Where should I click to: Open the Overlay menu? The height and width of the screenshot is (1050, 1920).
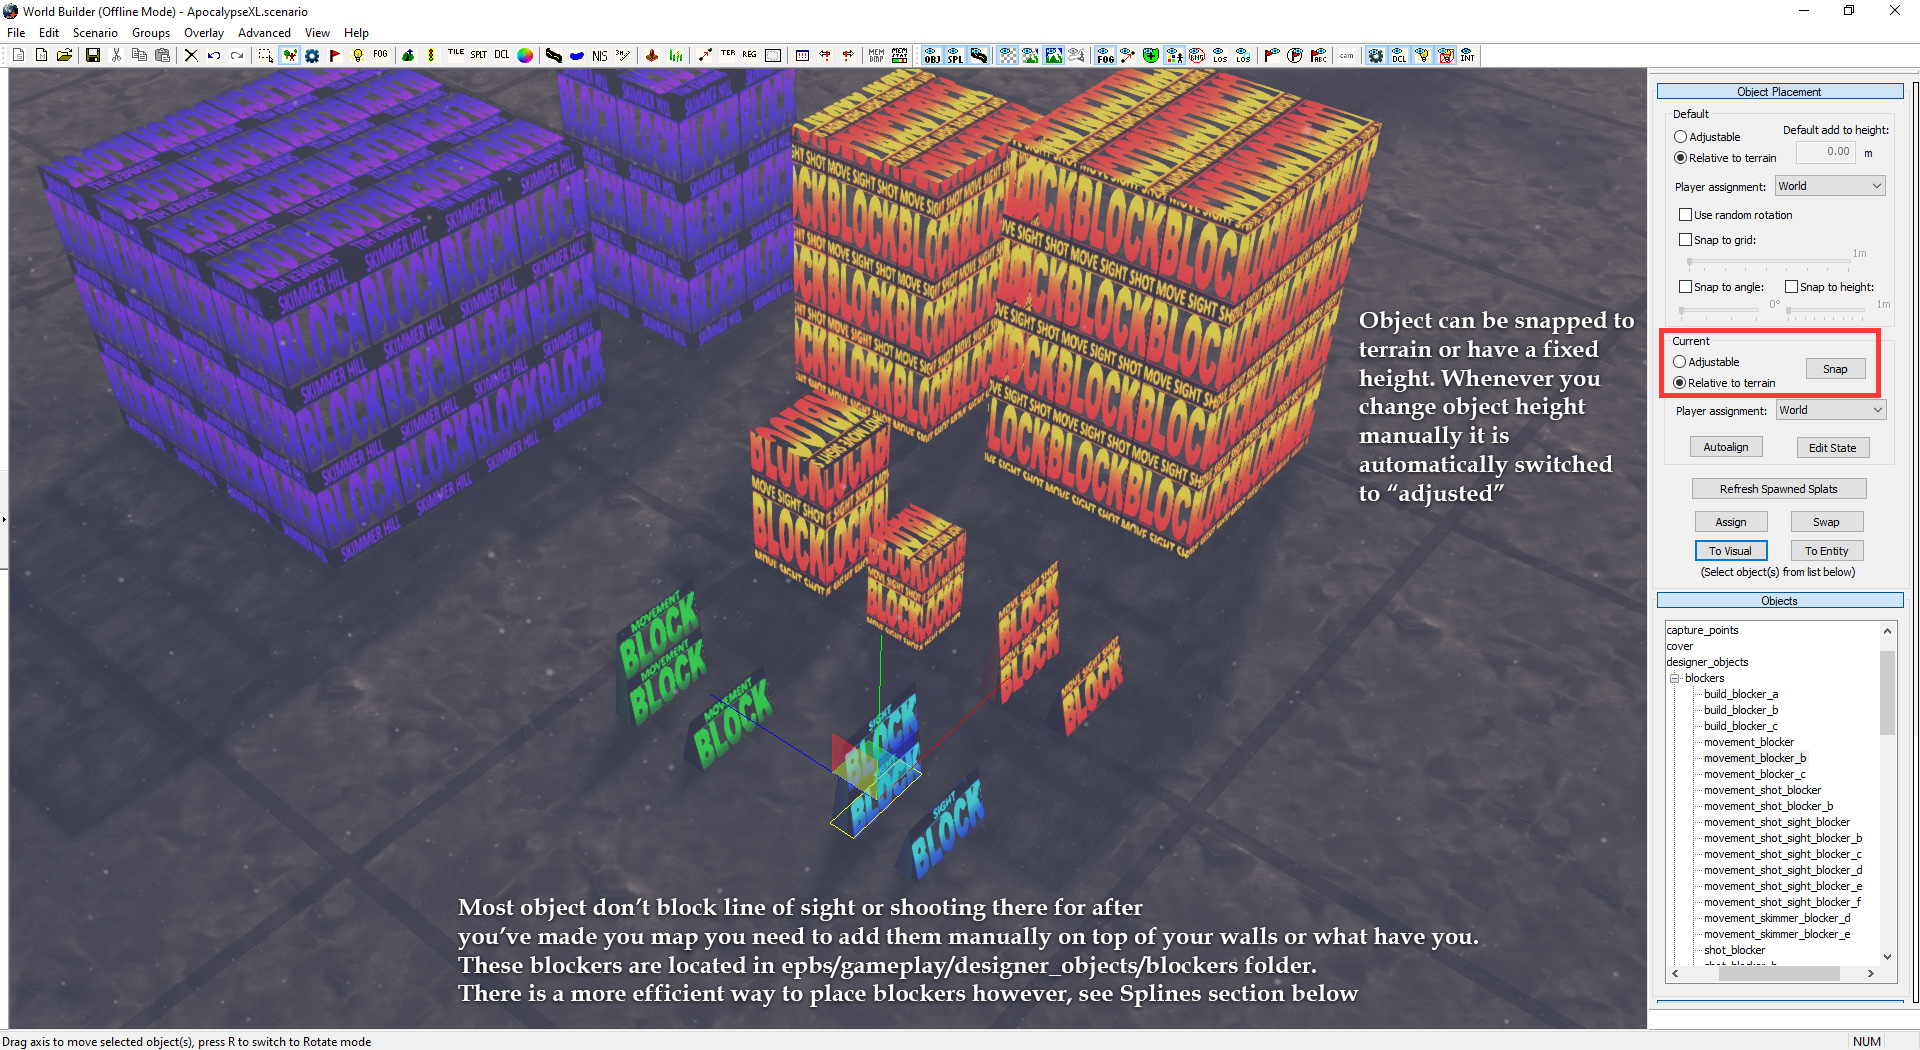204,33
